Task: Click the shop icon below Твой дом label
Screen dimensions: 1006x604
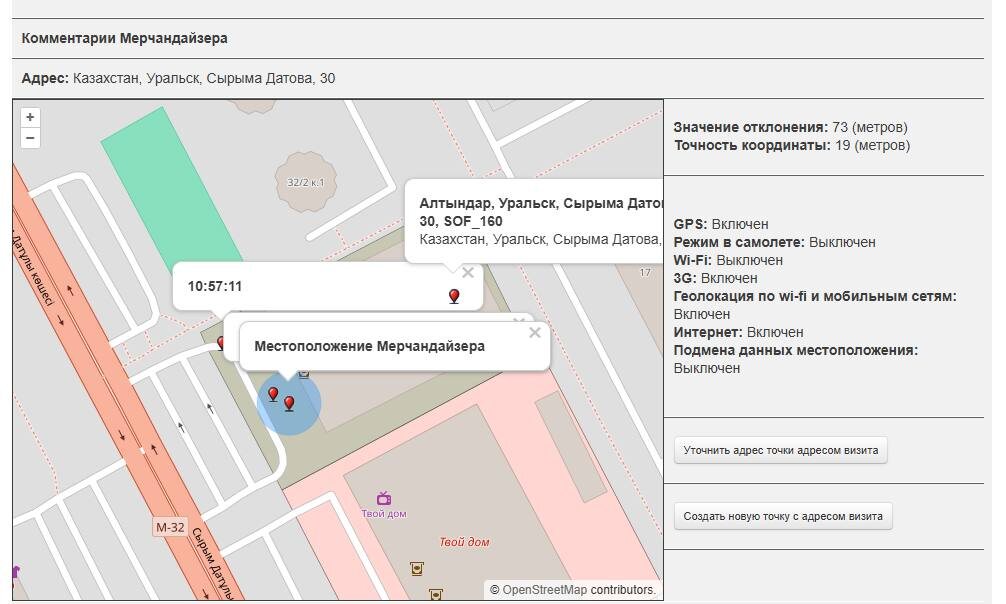Action: [417, 568]
